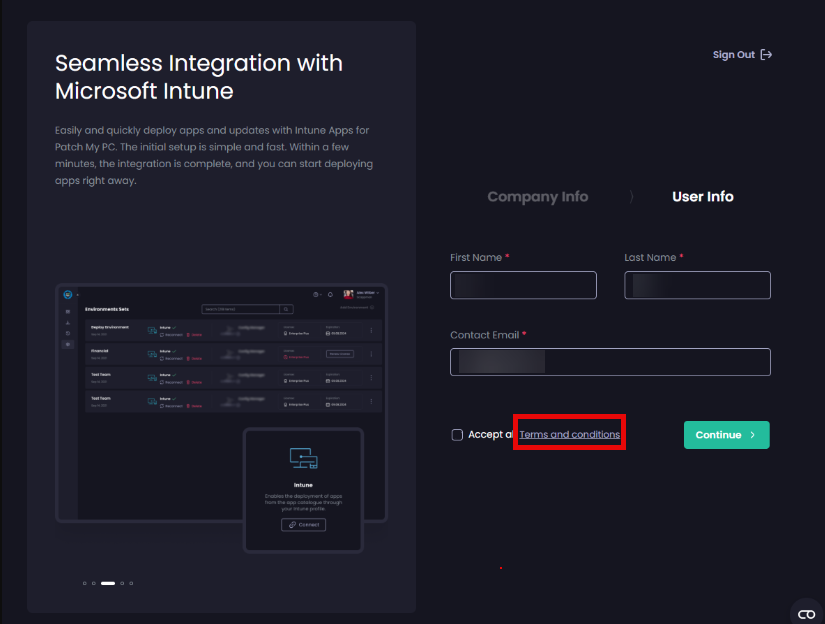Image resolution: width=825 pixels, height=624 pixels.
Task: Click the app logo in the dashboard preview corner
Action: pos(66,293)
